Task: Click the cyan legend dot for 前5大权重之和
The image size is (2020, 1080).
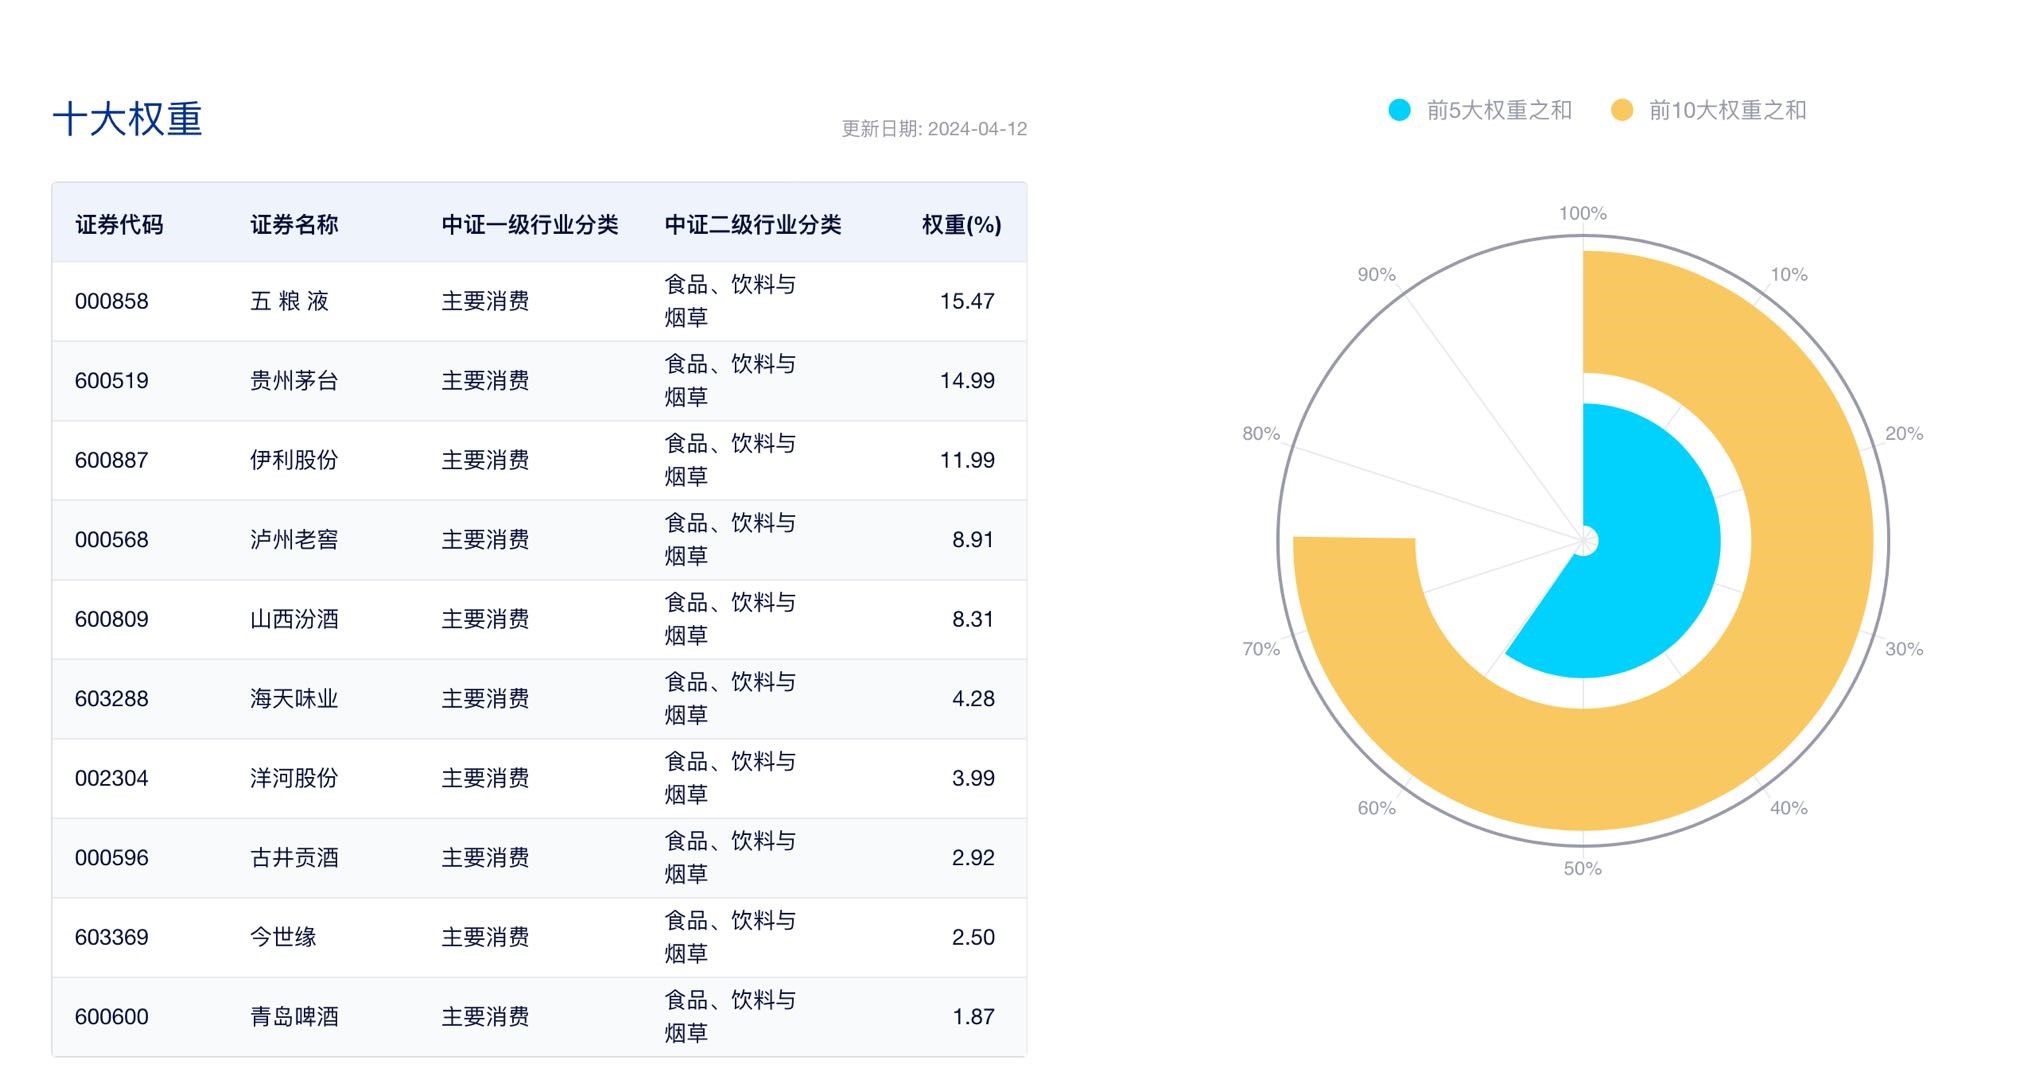Action: point(1400,110)
